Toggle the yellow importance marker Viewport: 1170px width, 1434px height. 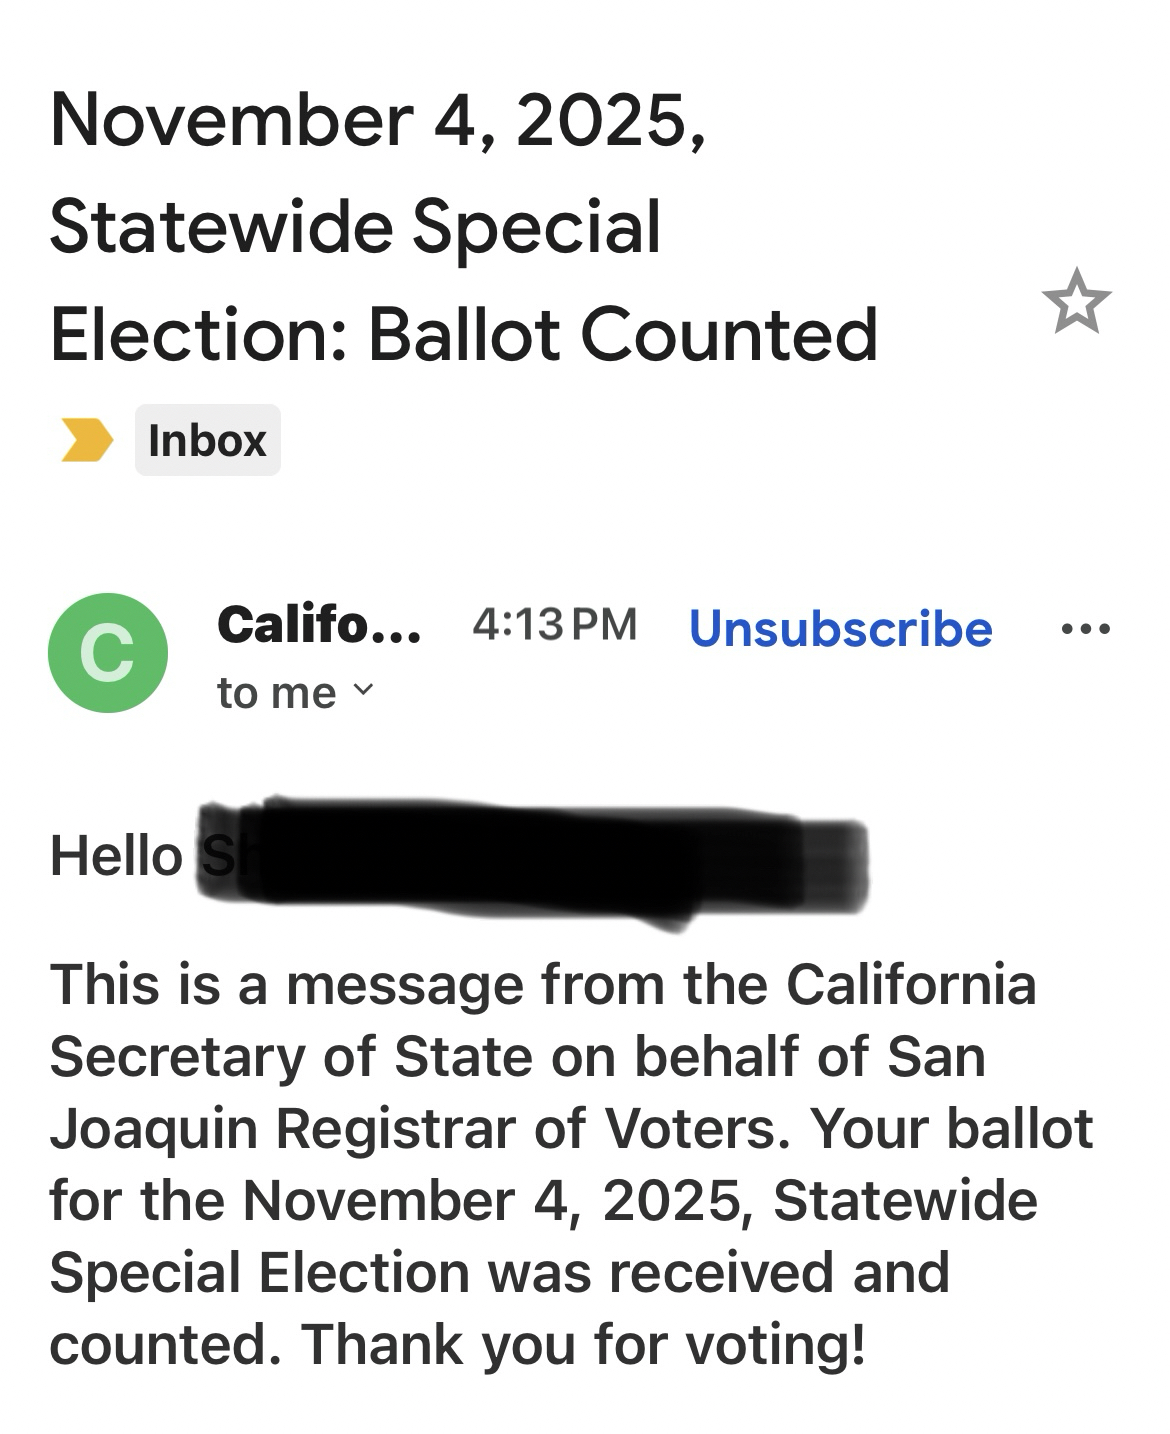tap(86, 440)
